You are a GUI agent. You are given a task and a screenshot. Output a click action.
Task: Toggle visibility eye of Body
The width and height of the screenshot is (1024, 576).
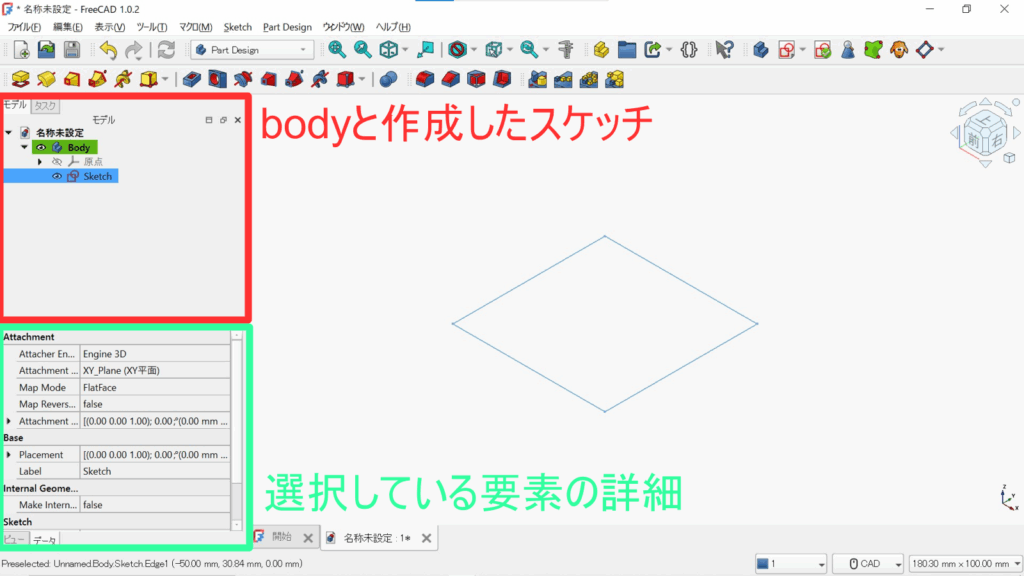[x=41, y=147]
